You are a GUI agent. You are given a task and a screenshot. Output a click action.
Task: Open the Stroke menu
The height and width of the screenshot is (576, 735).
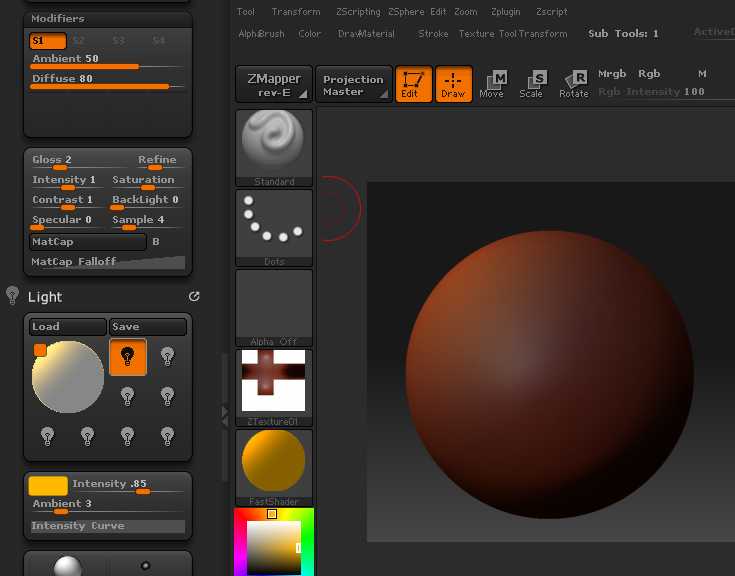pyautogui.click(x=433, y=34)
